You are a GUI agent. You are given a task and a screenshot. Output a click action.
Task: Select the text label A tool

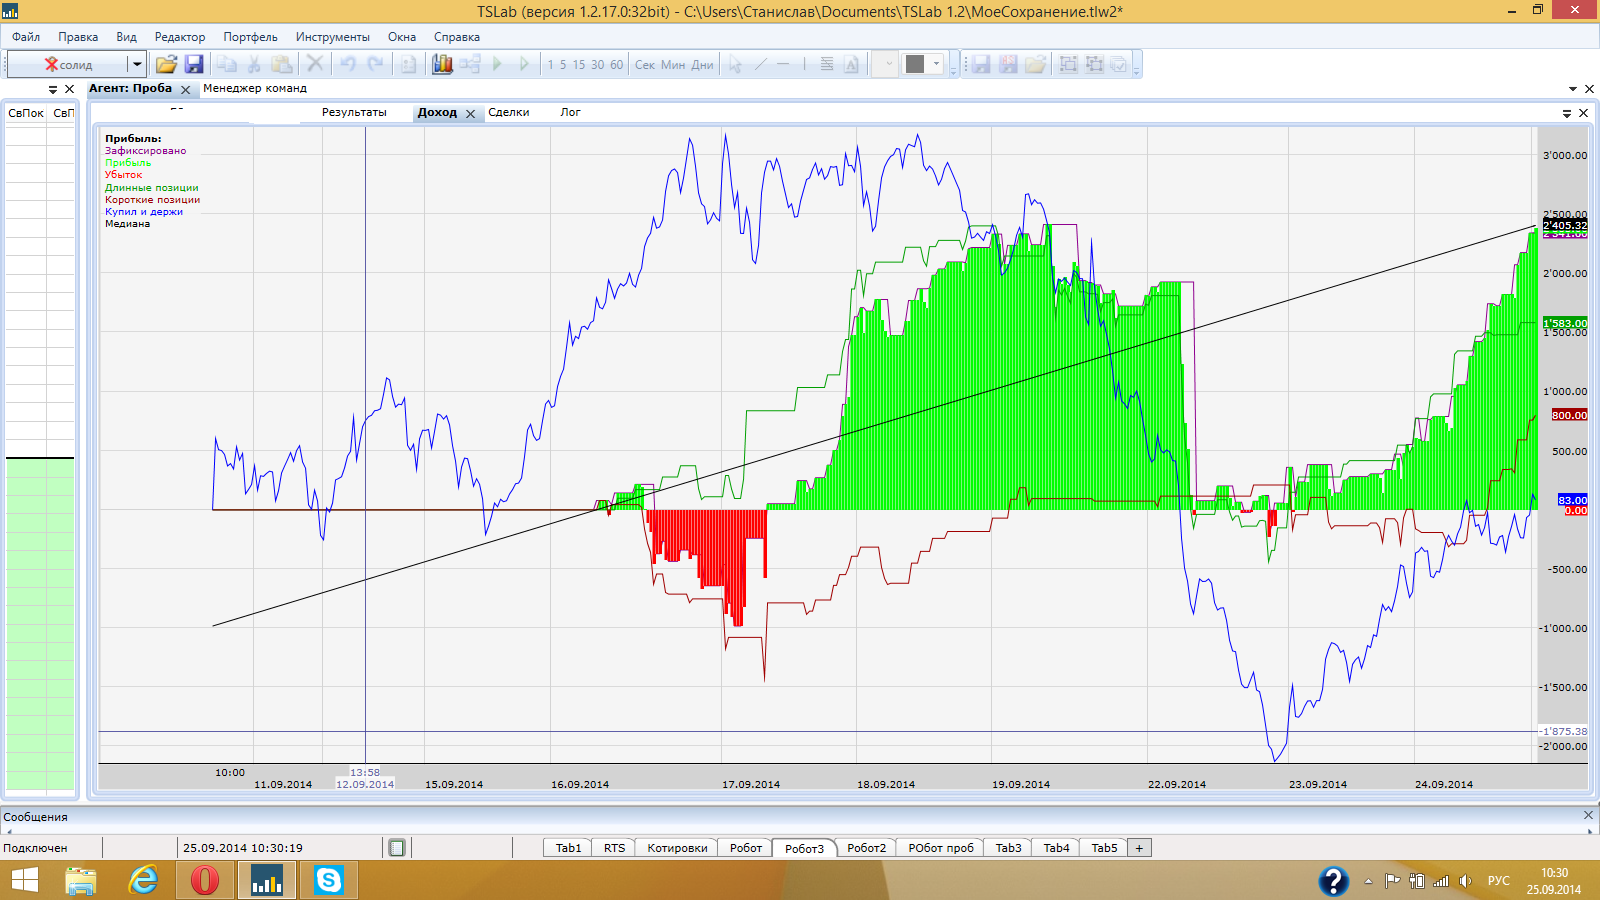tap(851, 64)
